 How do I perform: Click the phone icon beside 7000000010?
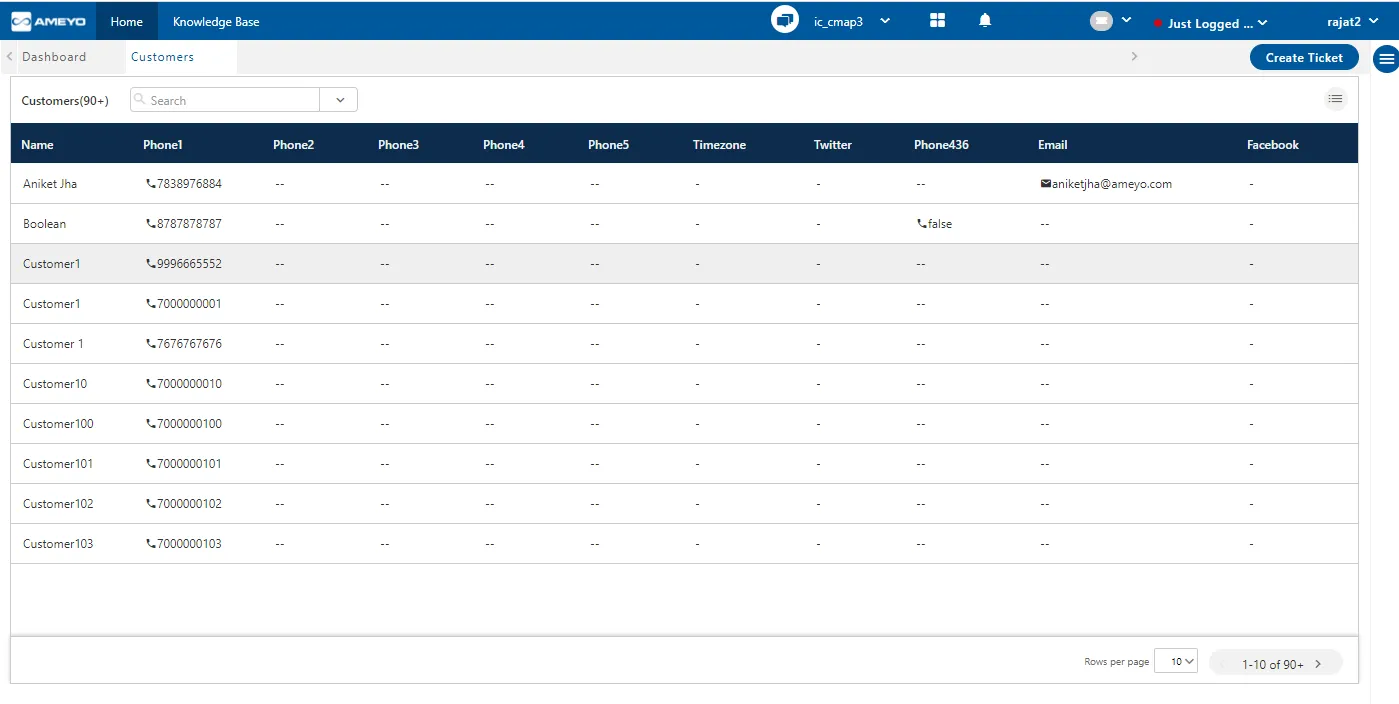[x=151, y=384]
